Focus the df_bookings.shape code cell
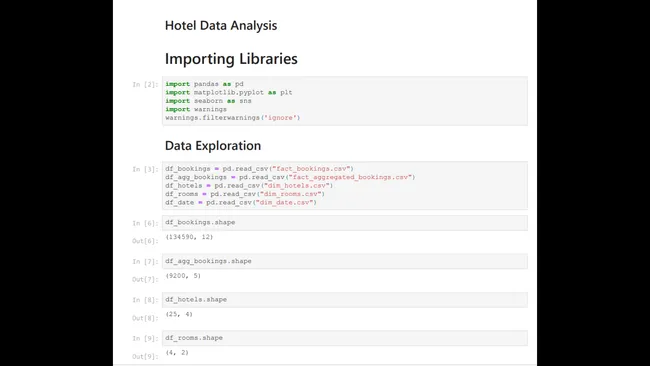650x366 pixels. click(345, 223)
